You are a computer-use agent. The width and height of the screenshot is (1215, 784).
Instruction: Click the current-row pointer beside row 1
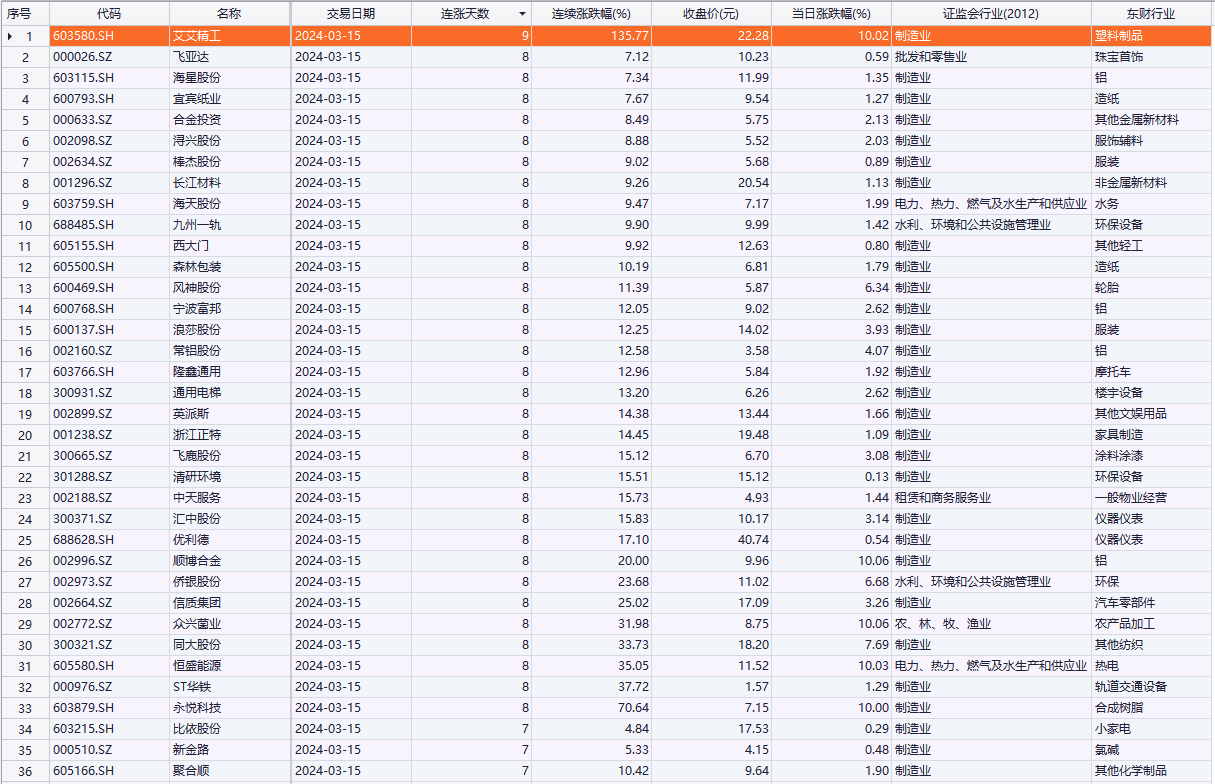point(10,36)
